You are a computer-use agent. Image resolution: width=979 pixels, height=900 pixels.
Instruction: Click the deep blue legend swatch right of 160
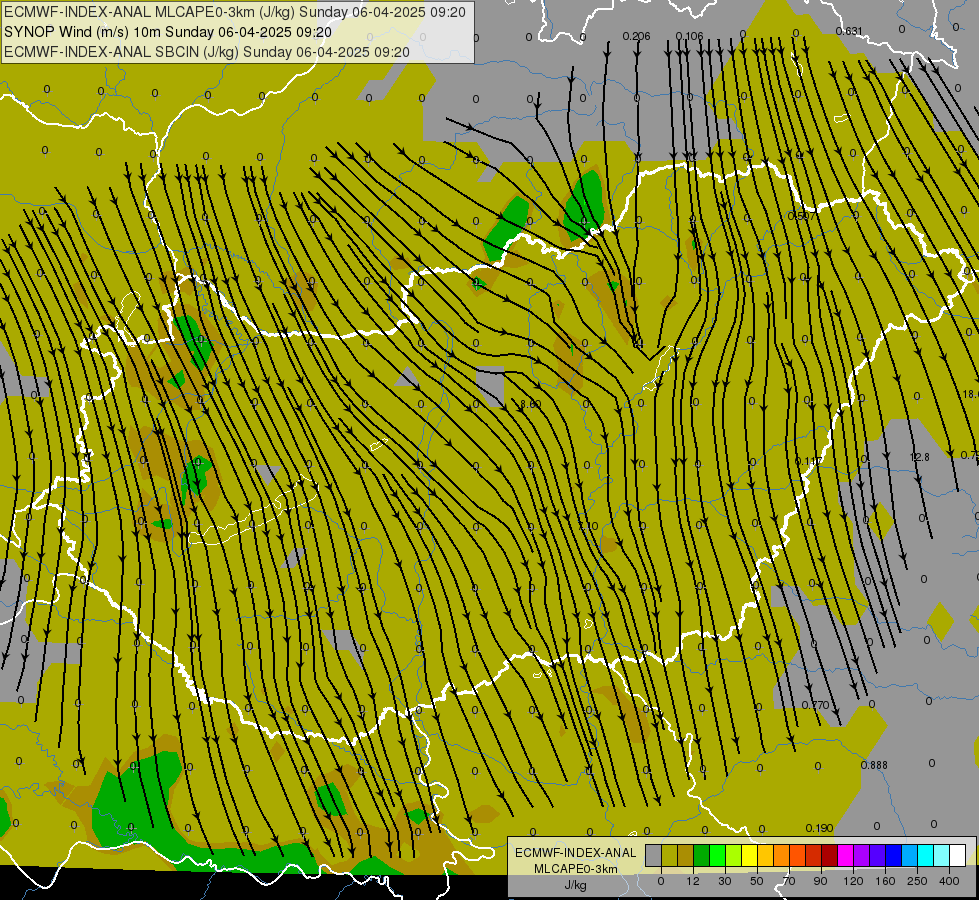pyautogui.click(x=893, y=856)
